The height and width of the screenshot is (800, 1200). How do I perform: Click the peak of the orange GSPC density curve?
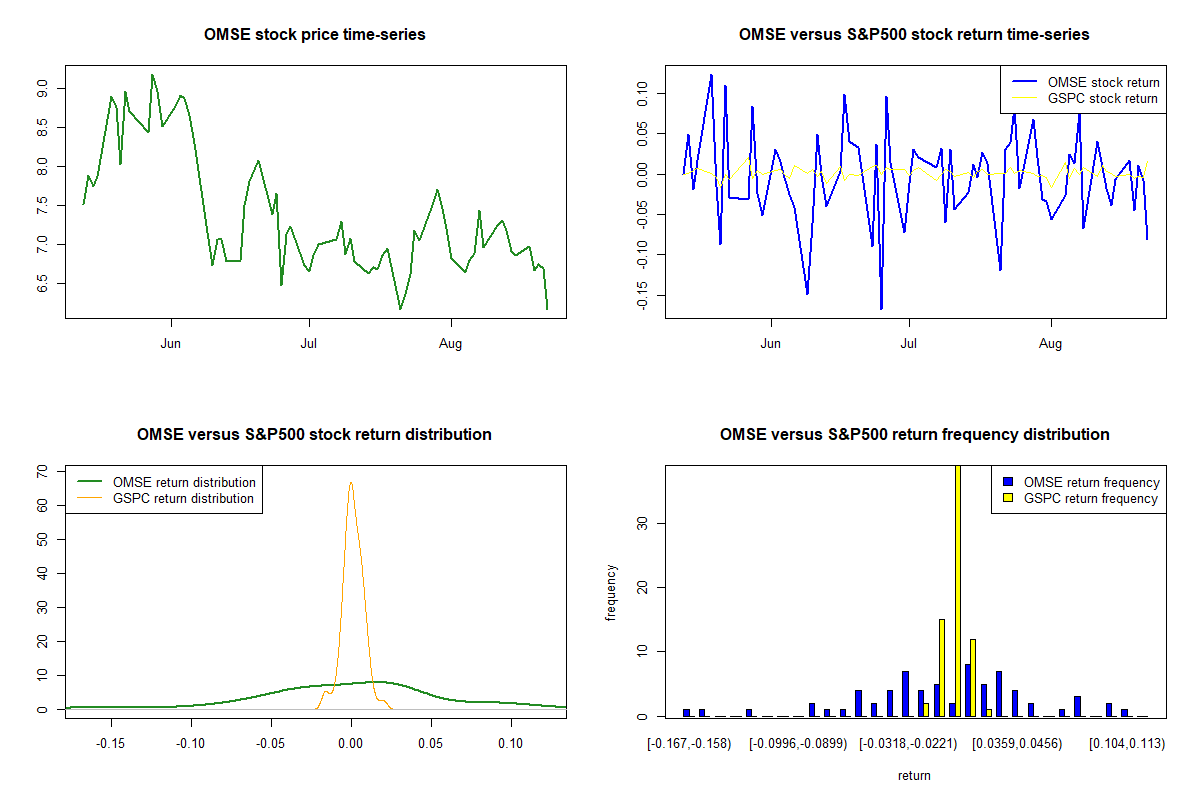point(350,483)
